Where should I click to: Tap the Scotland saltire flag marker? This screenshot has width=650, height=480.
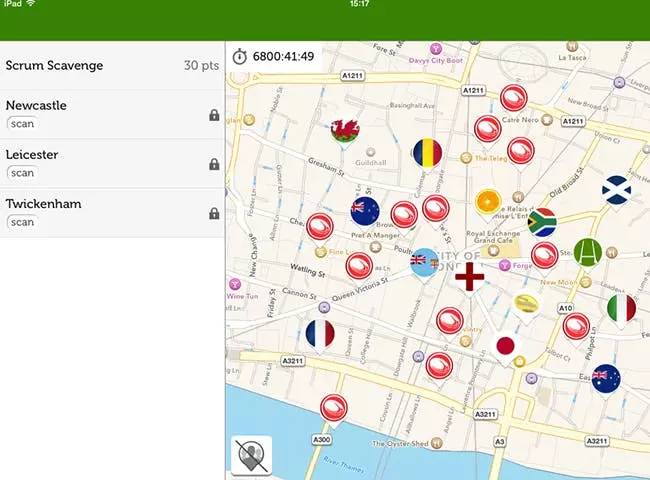(x=616, y=191)
